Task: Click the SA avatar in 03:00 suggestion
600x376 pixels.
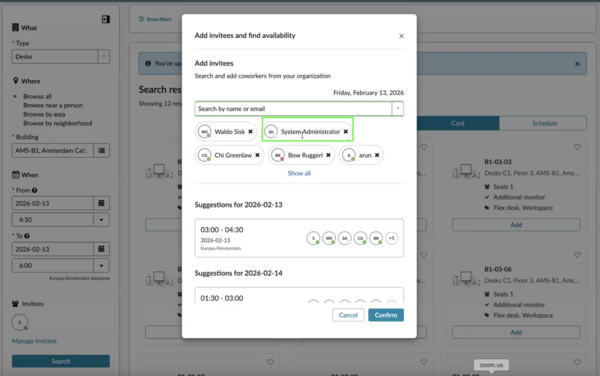Action: pos(344,238)
